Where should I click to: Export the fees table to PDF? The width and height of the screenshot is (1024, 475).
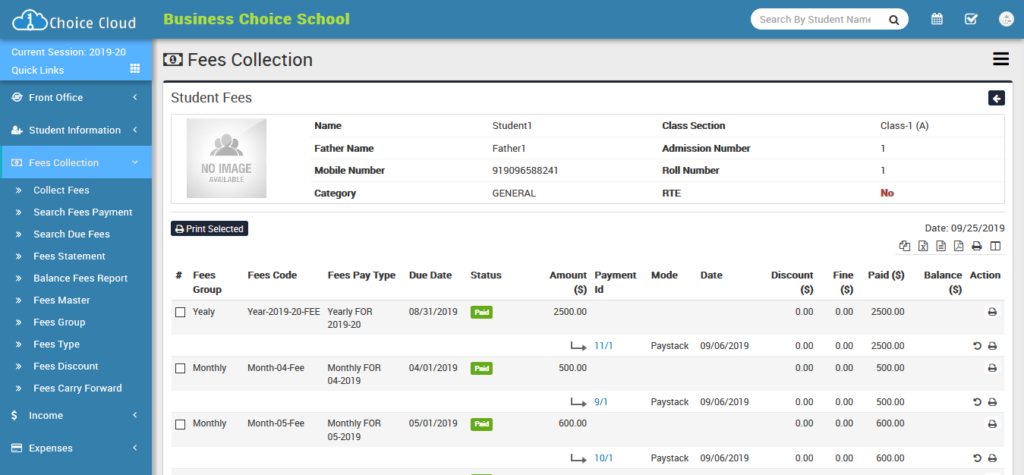(959, 246)
